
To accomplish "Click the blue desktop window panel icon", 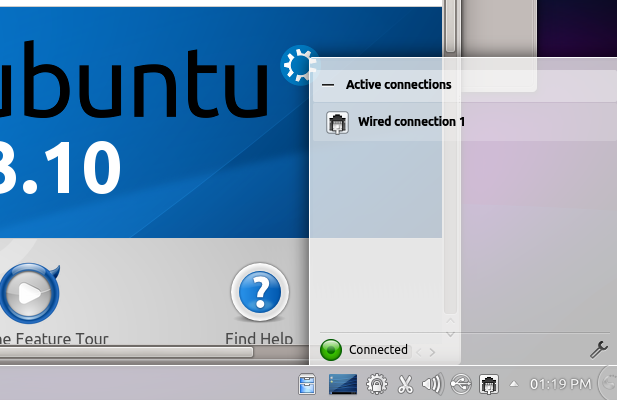I will (343, 384).
